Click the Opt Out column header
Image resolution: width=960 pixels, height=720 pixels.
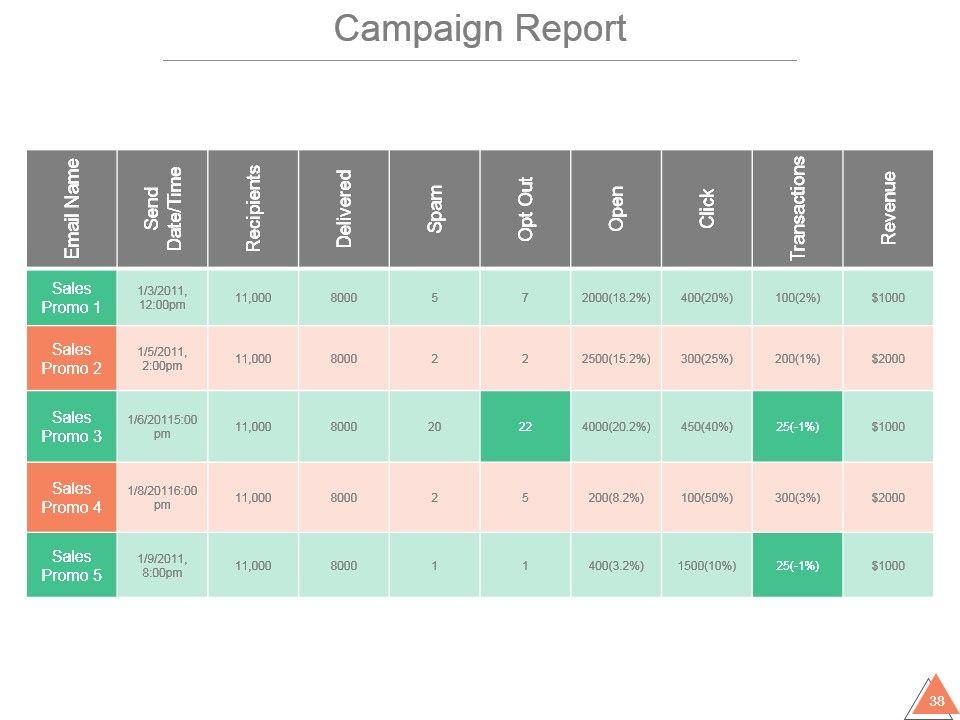click(525, 208)
